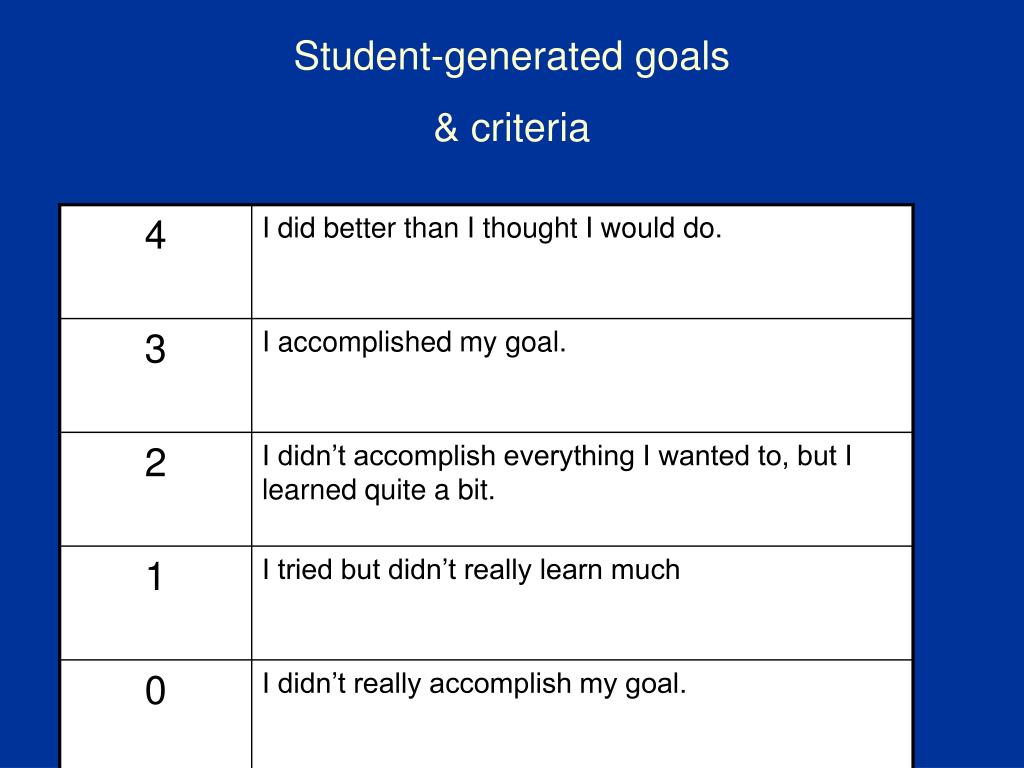
Task: Select the score cell showing 2
Action: click(155, 489)
